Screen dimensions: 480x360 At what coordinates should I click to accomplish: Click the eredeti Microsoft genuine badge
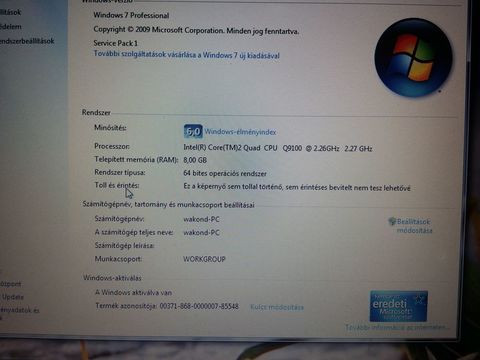399,306
